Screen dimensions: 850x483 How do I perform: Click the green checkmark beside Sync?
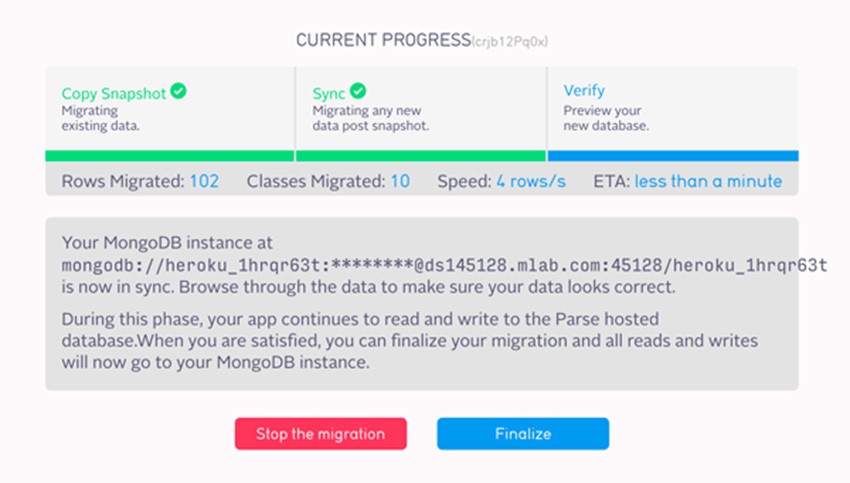[x=358, y=91]
